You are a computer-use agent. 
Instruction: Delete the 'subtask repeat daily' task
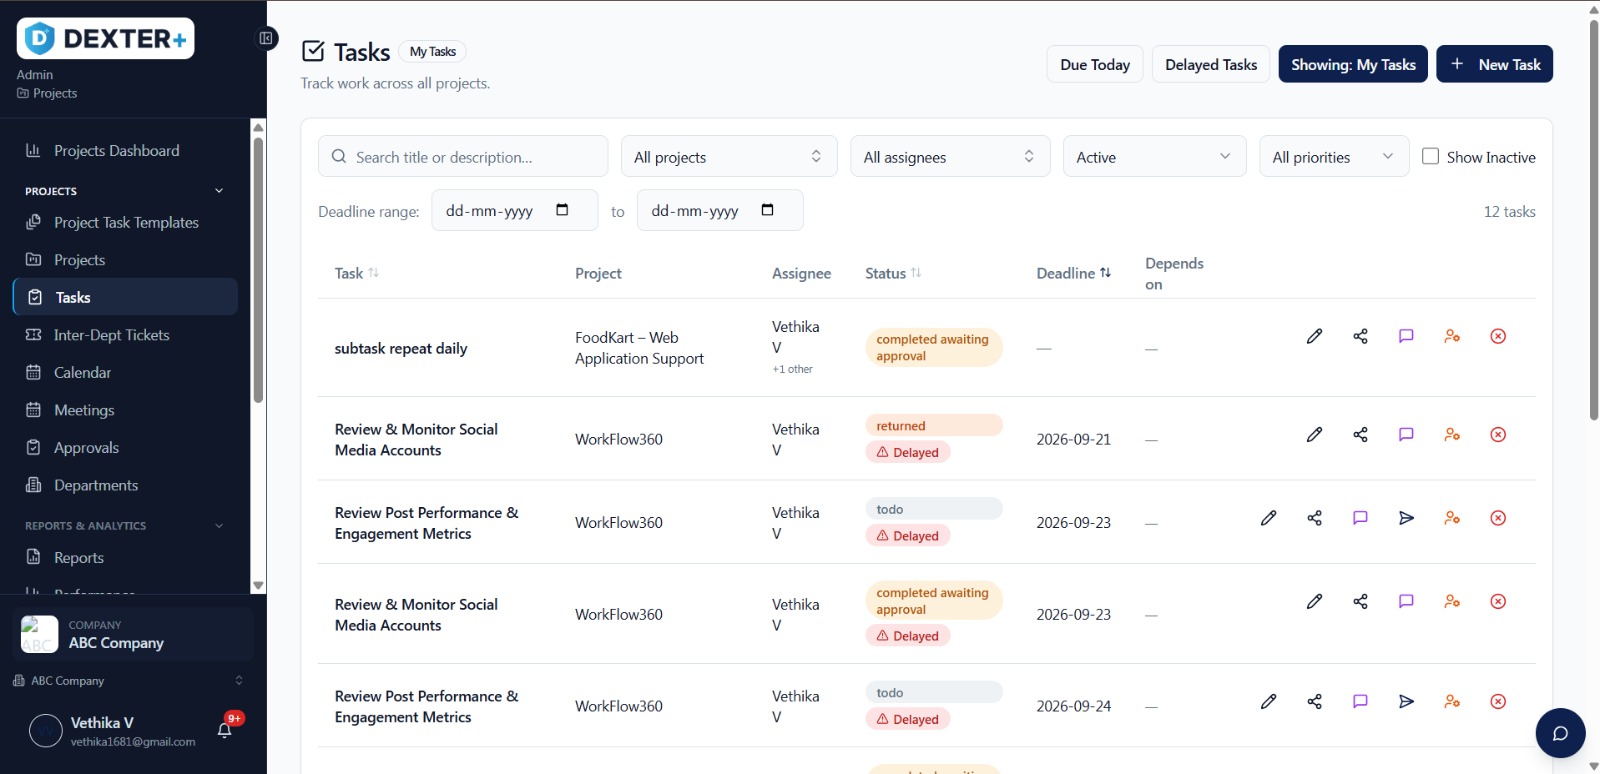click(x=1498, y=336)
